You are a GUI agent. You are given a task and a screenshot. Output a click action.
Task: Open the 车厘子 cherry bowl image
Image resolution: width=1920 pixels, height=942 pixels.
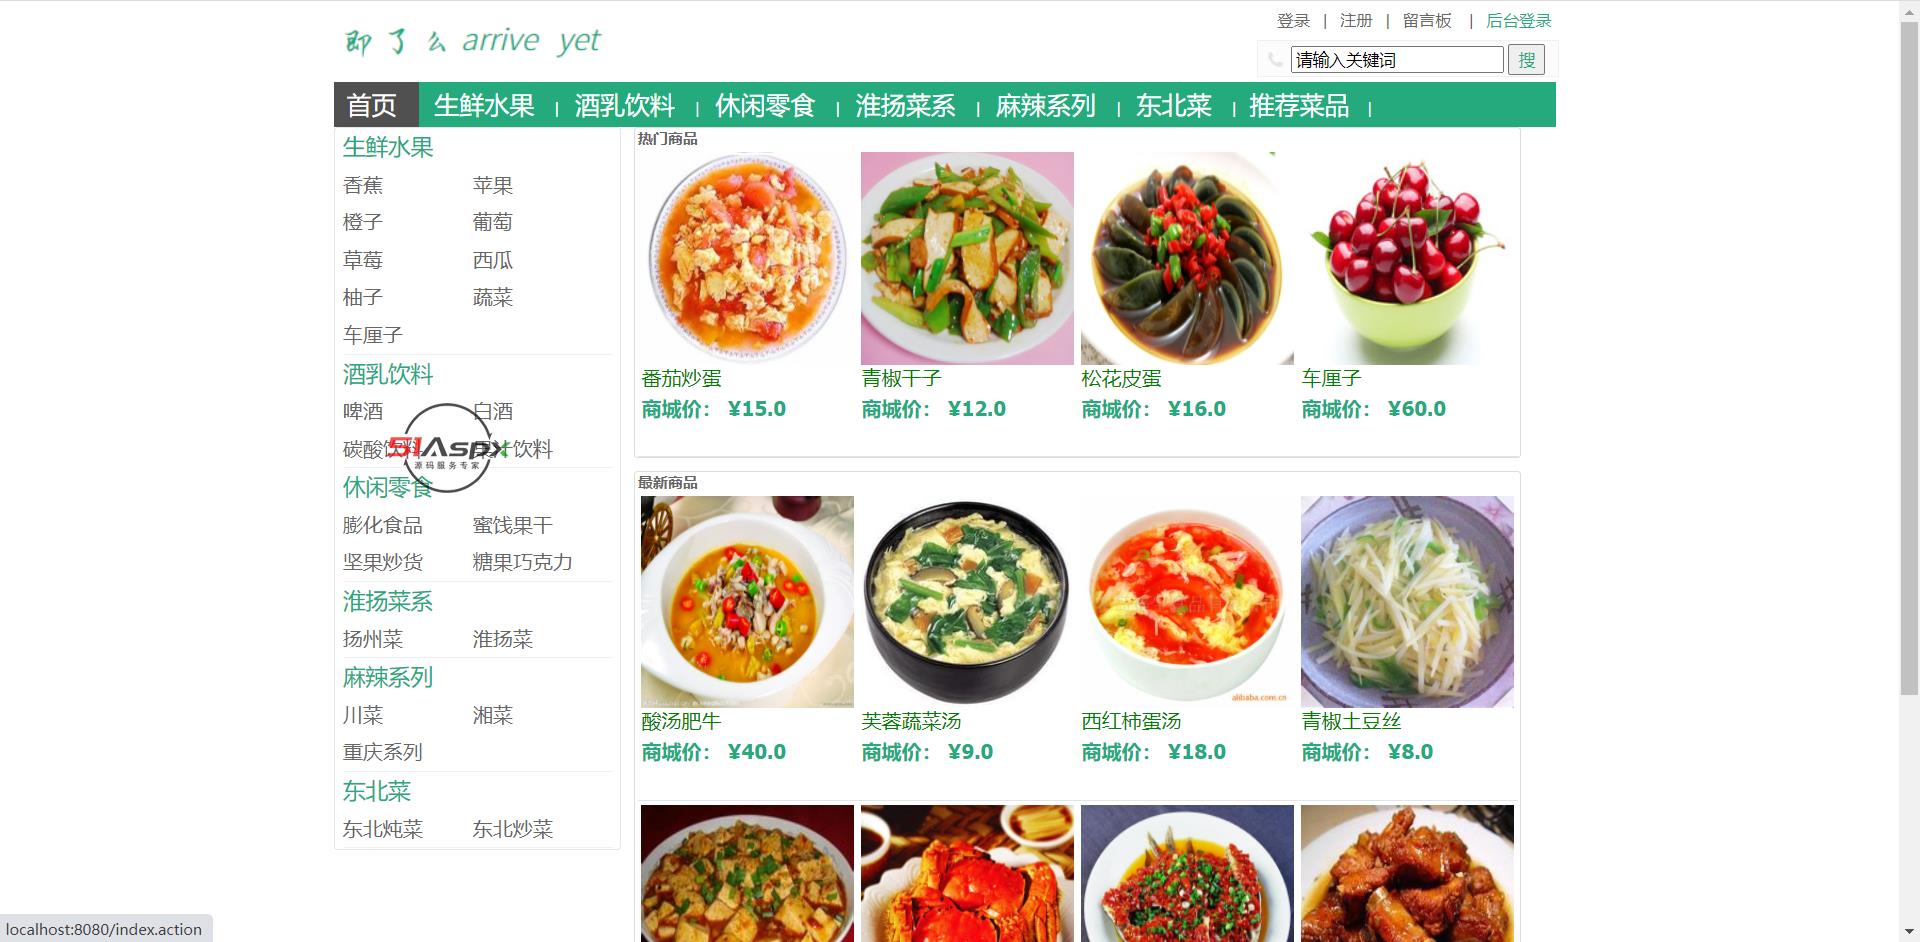tap(1407, 258)
